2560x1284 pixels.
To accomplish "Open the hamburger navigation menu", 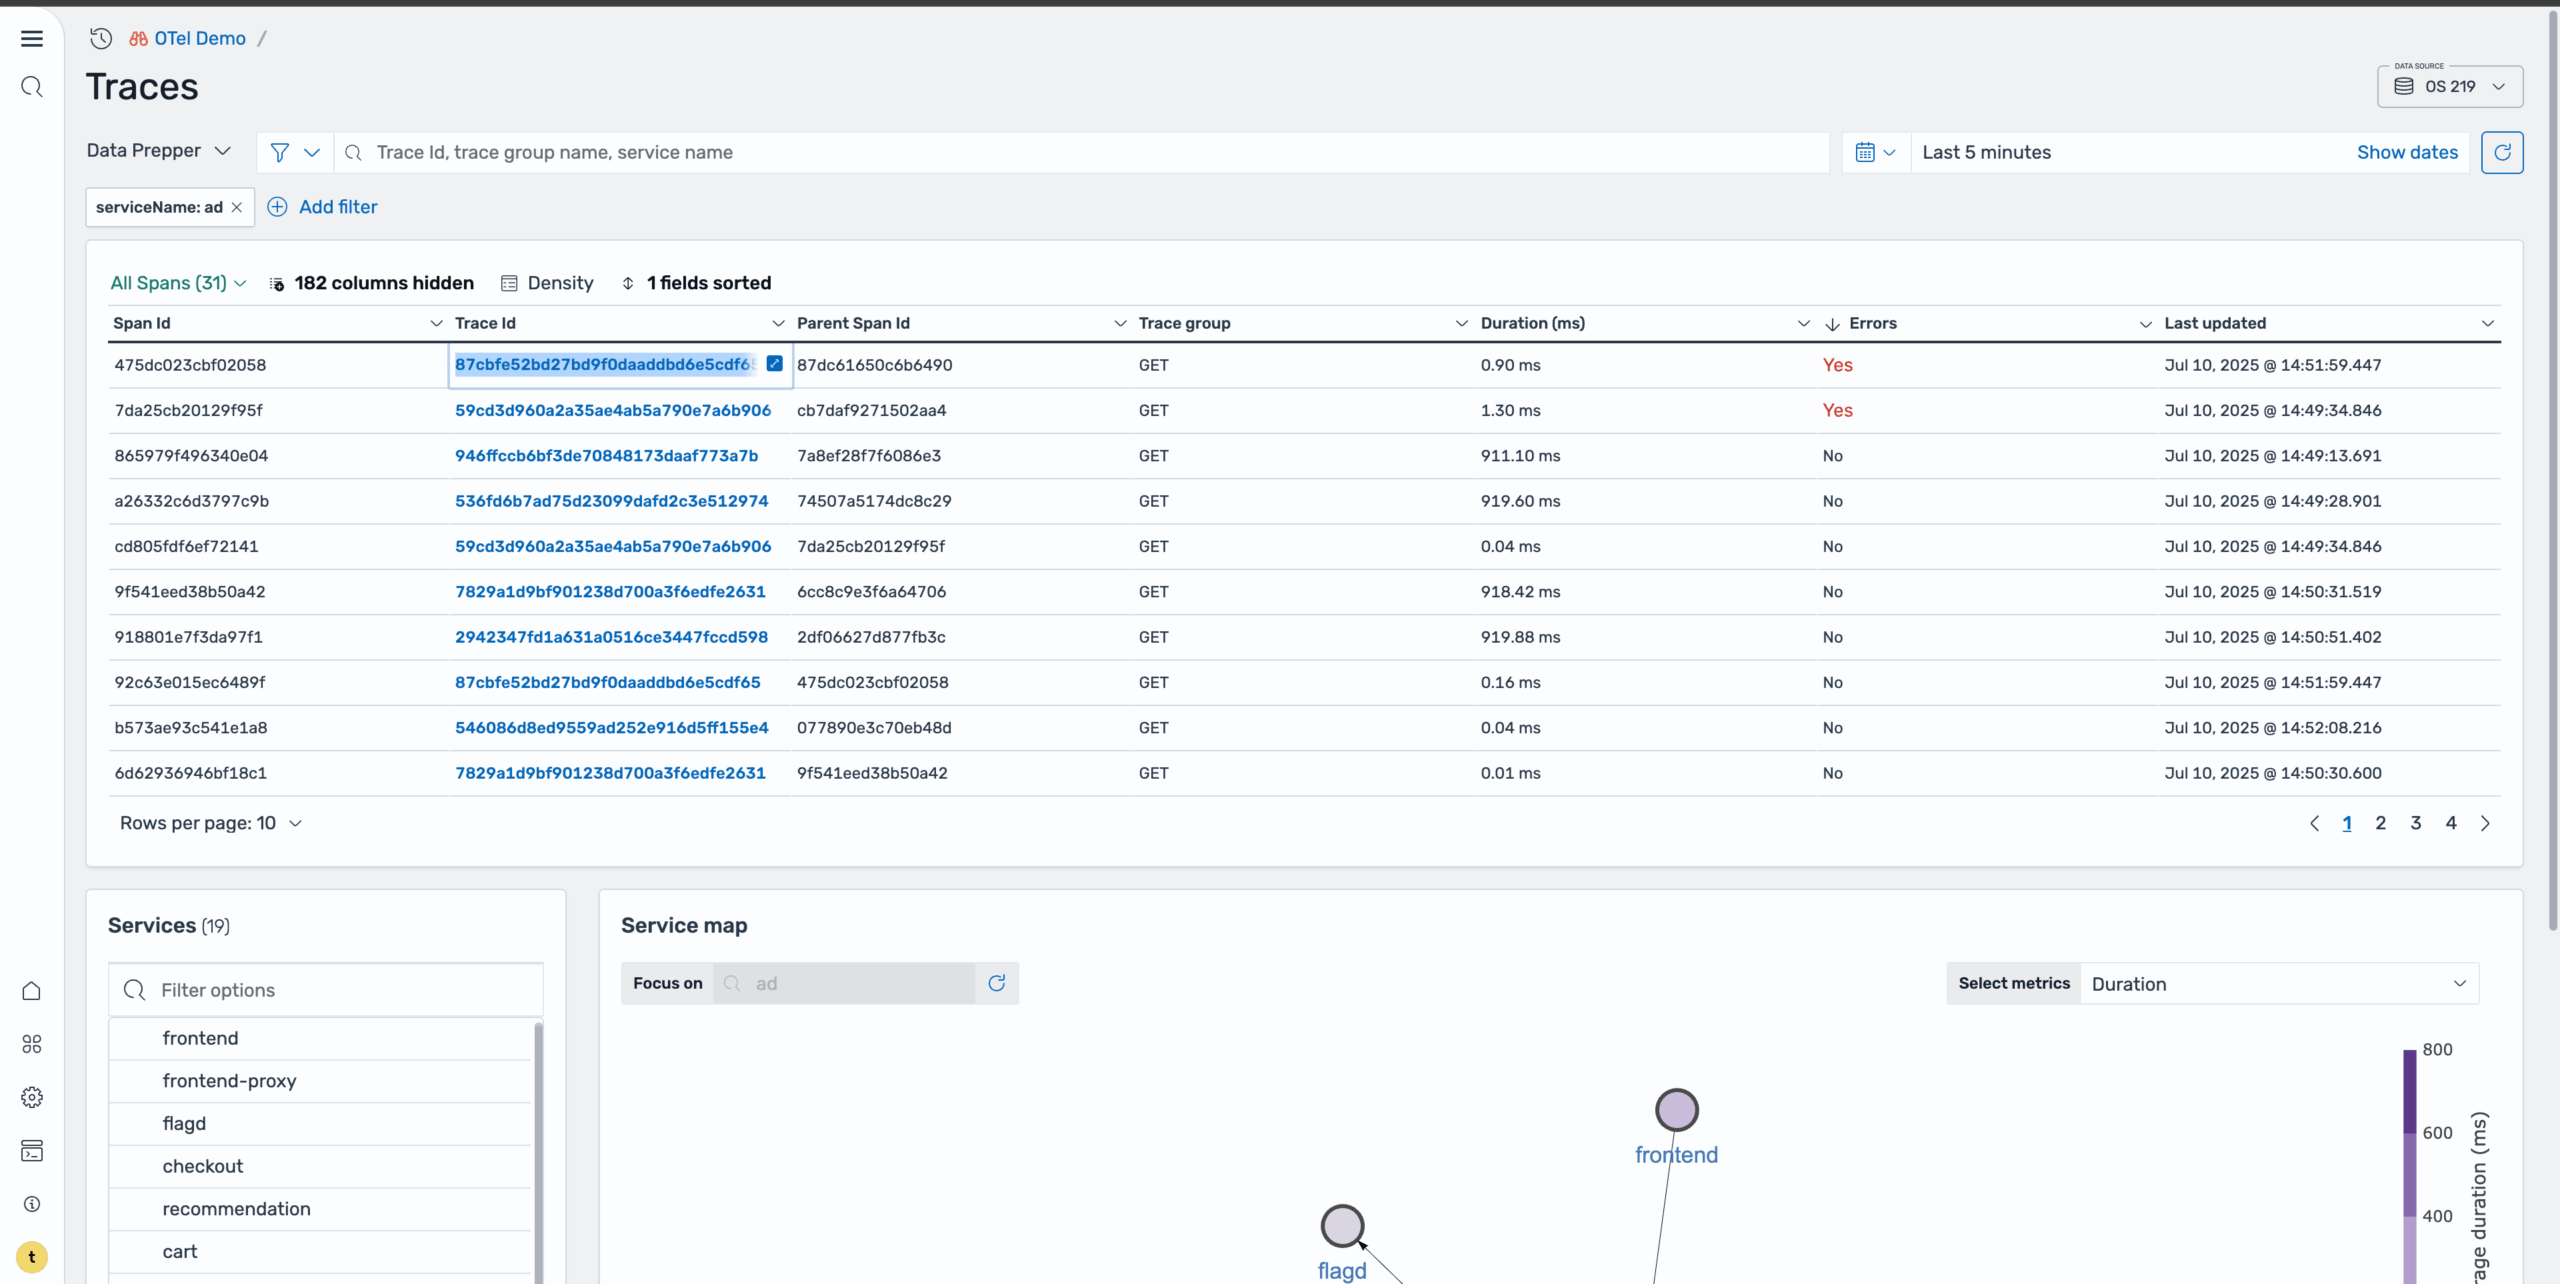I will point(32,38).
